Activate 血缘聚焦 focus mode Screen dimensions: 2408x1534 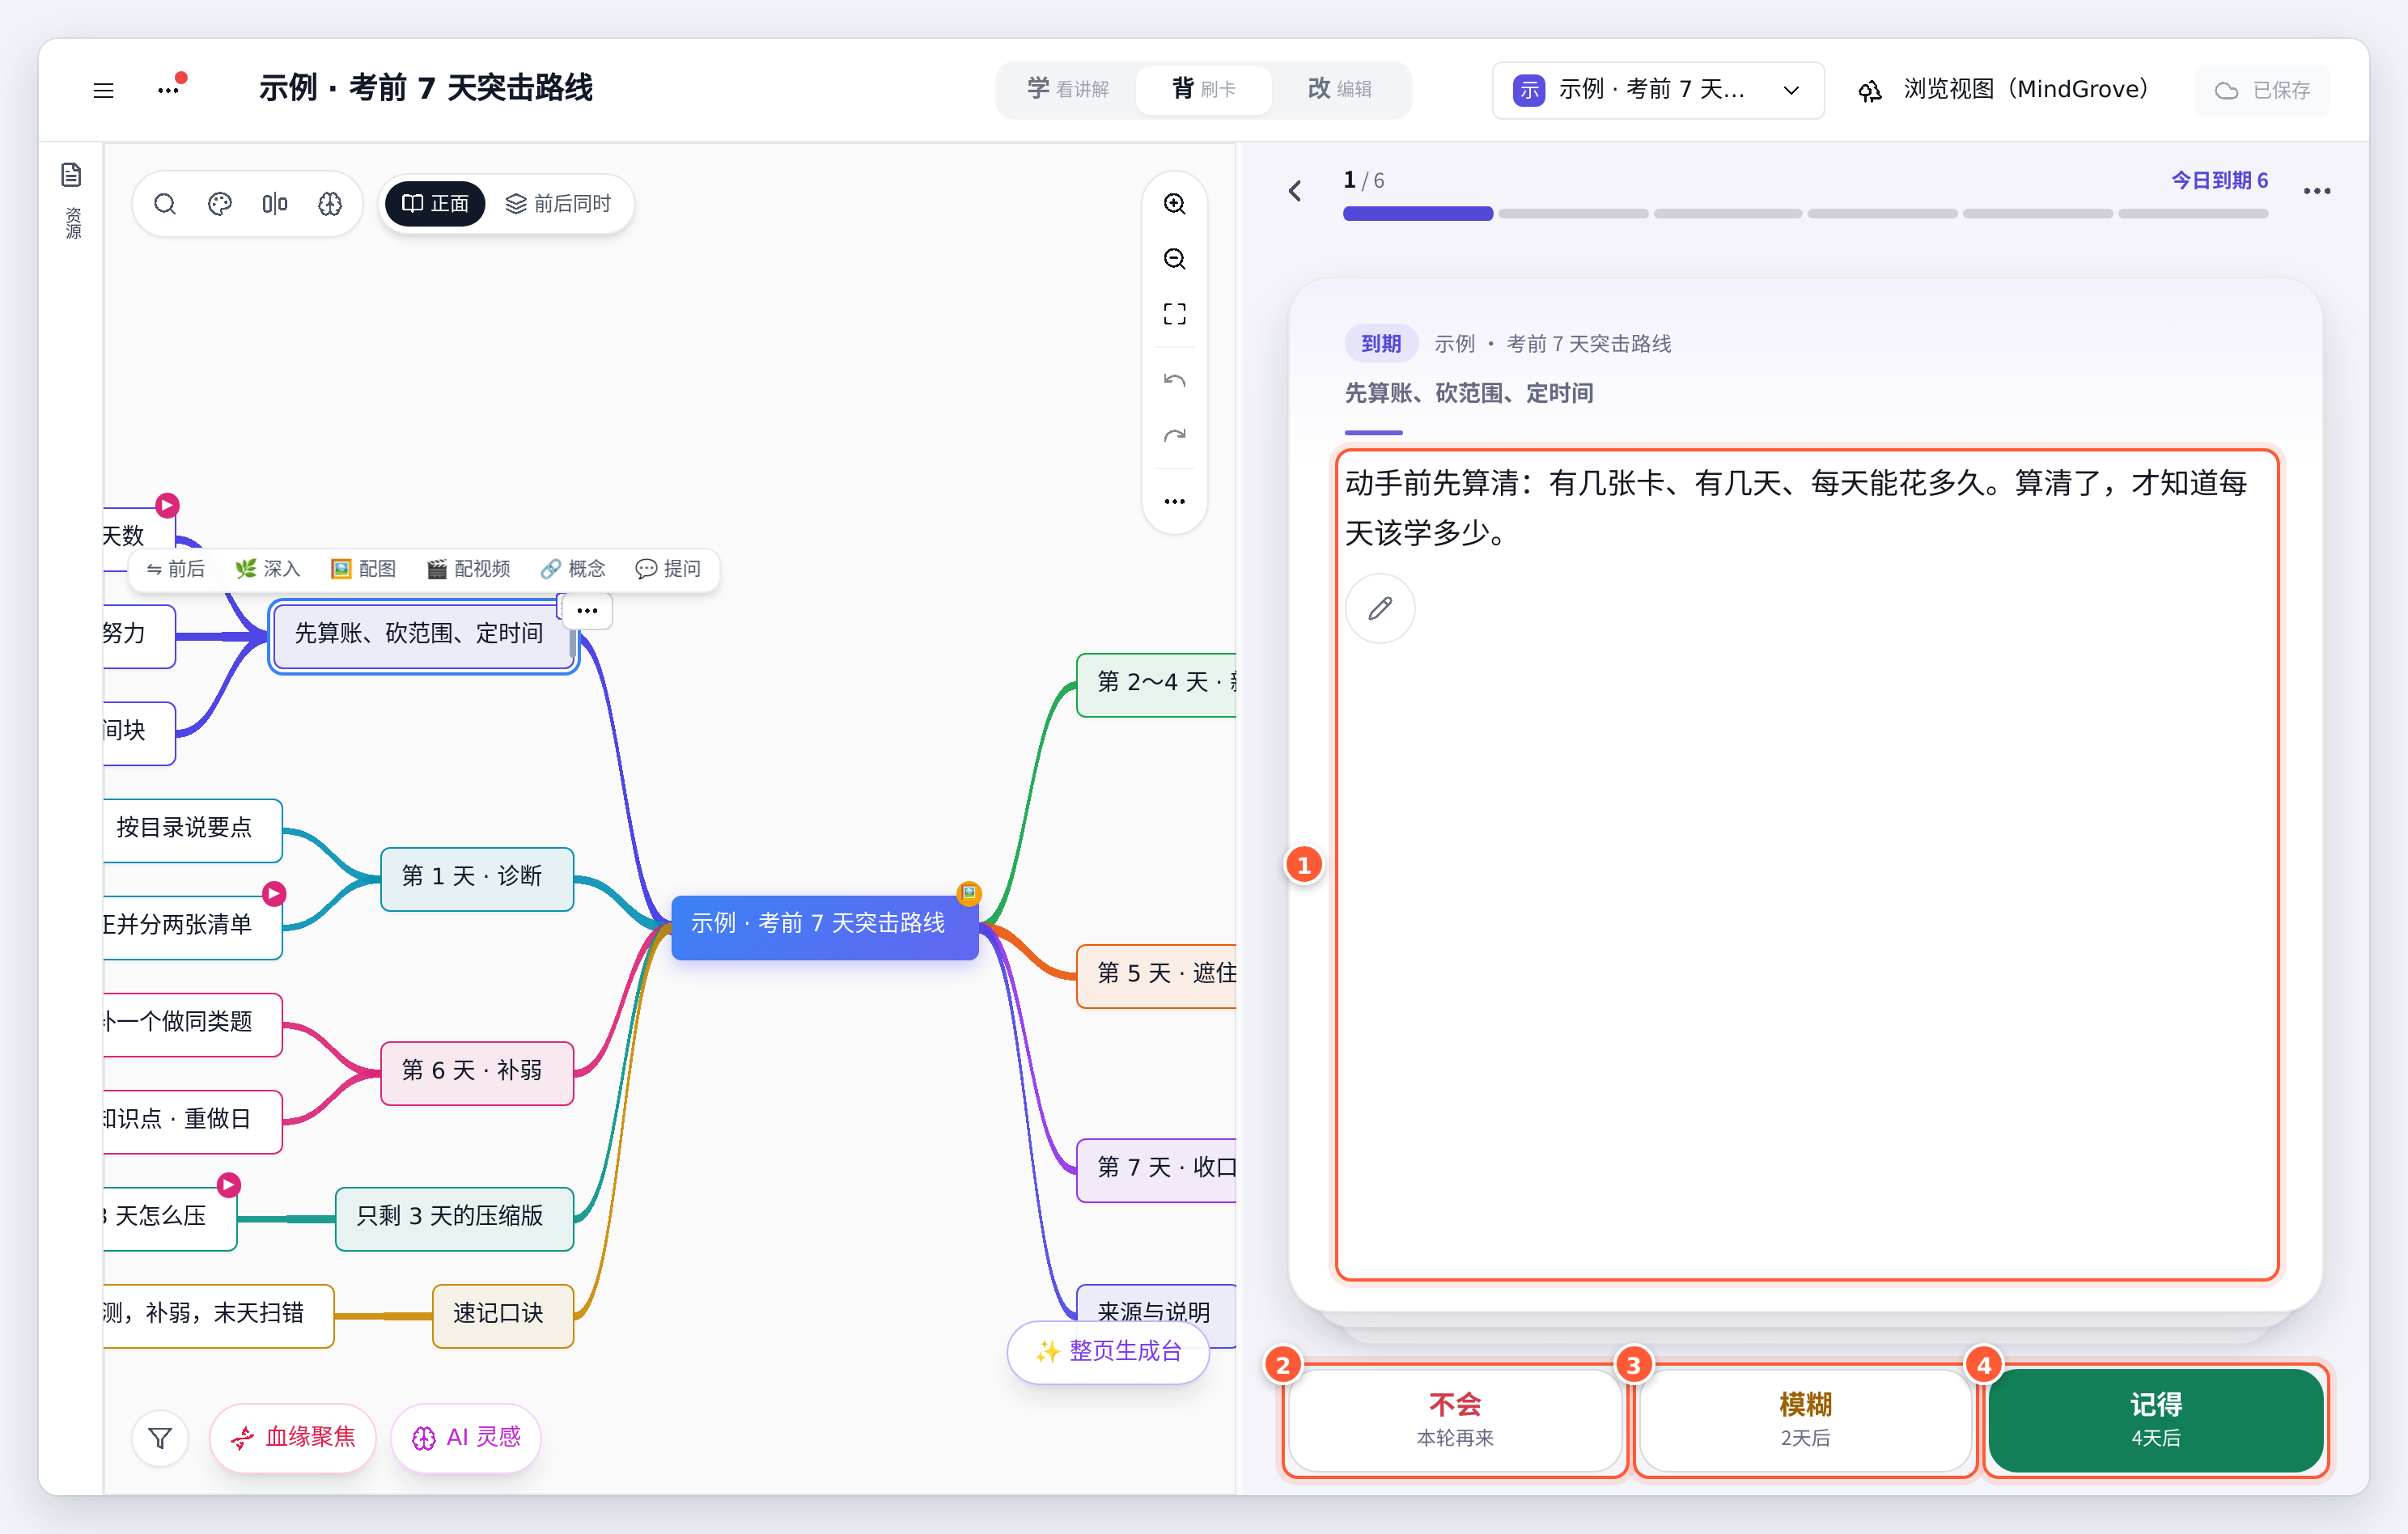[x=293, y=1438]
